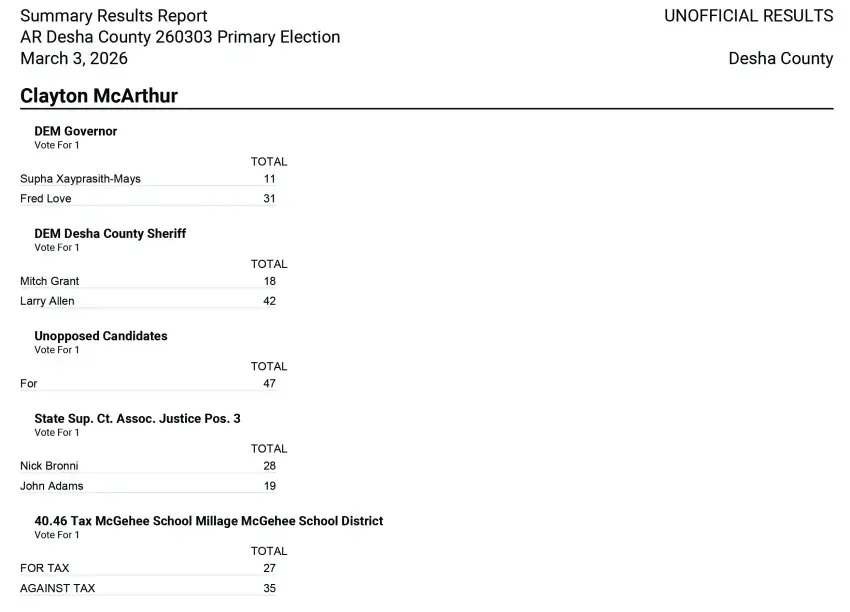This screenshot has height=612, width=850.
Task: Click the State Sup. Ct. Assoc. Justice heading
Action: [137, 418]
